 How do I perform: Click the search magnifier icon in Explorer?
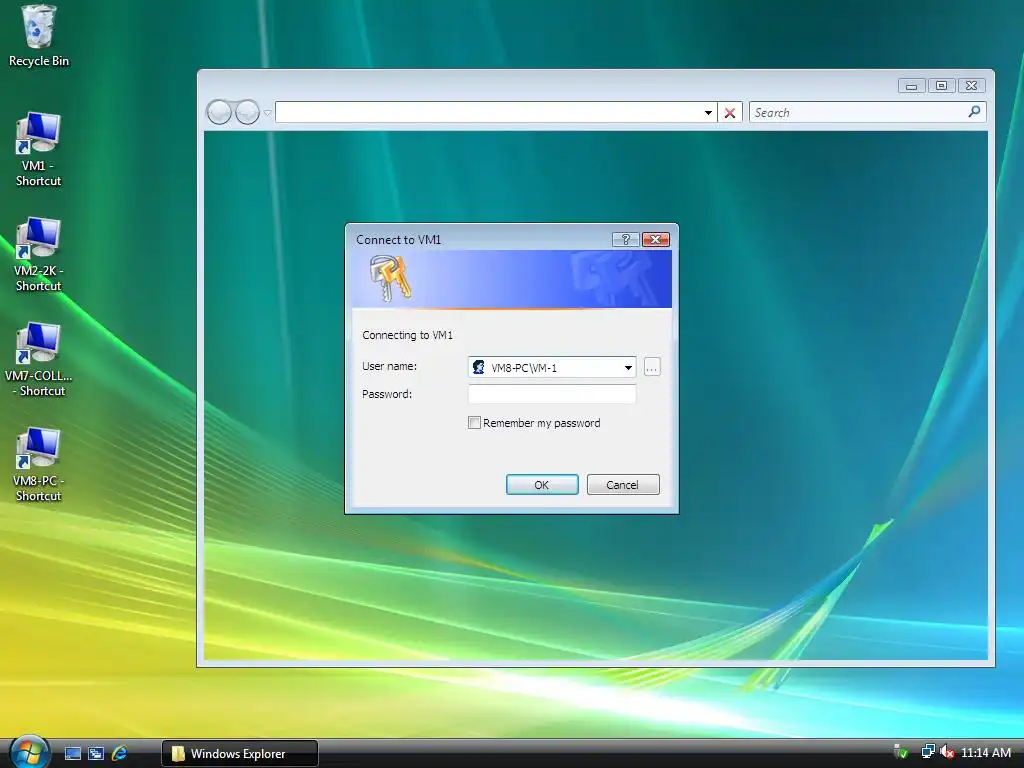point(974,112)
